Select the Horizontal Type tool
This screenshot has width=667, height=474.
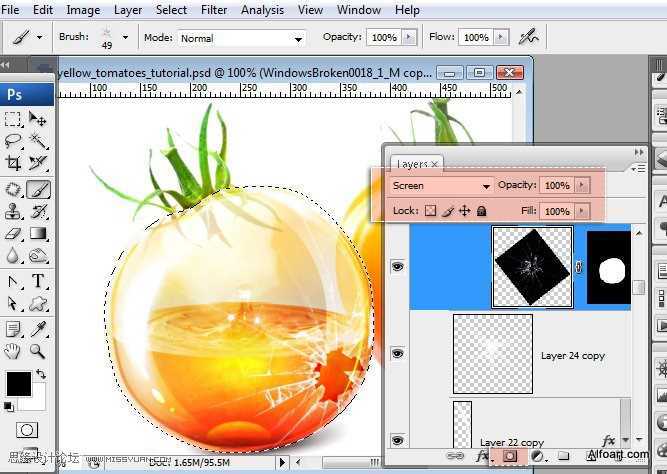click(x=37, y=281)
